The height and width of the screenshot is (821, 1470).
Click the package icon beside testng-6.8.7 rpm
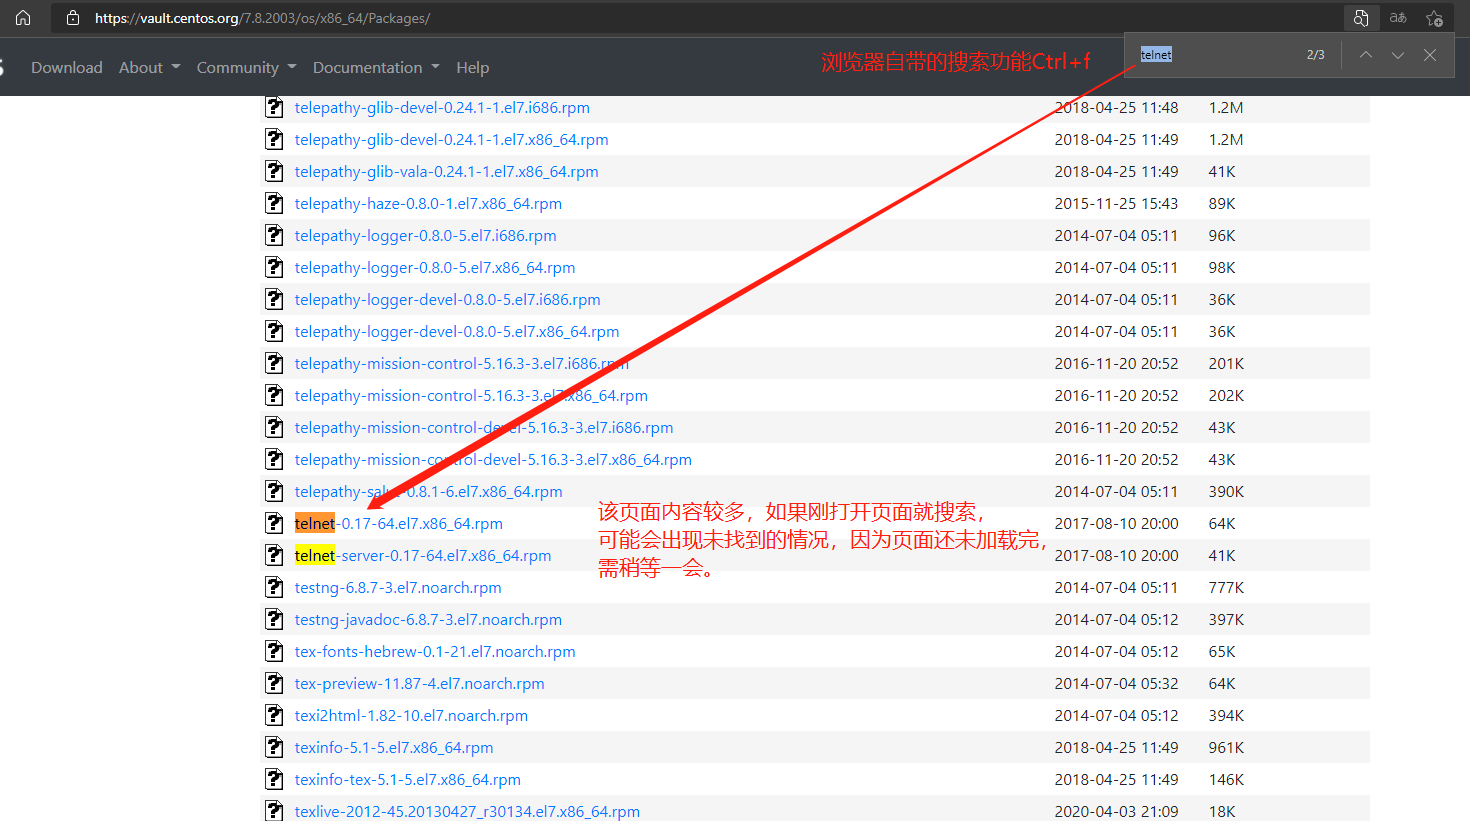274,587
